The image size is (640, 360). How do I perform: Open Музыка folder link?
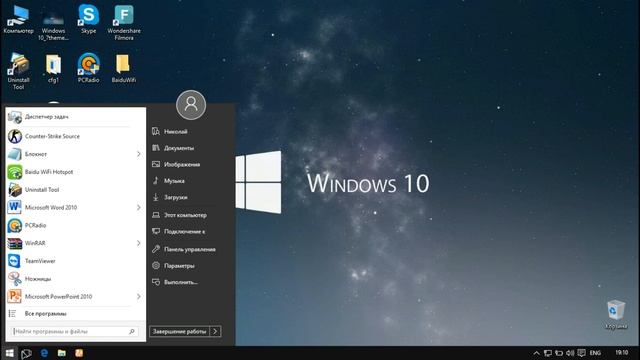point(168,181)
